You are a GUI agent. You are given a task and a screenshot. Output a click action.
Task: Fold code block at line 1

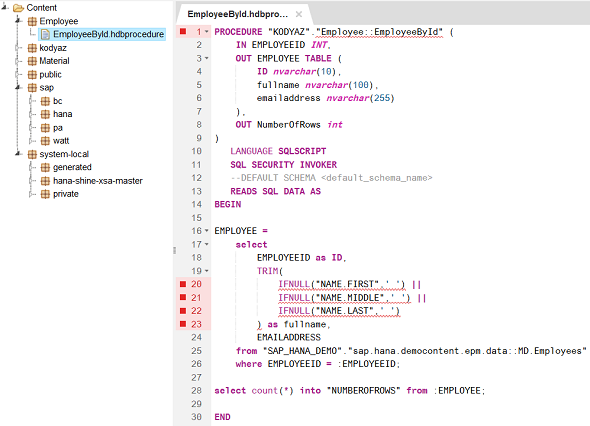tap(207, 32)
